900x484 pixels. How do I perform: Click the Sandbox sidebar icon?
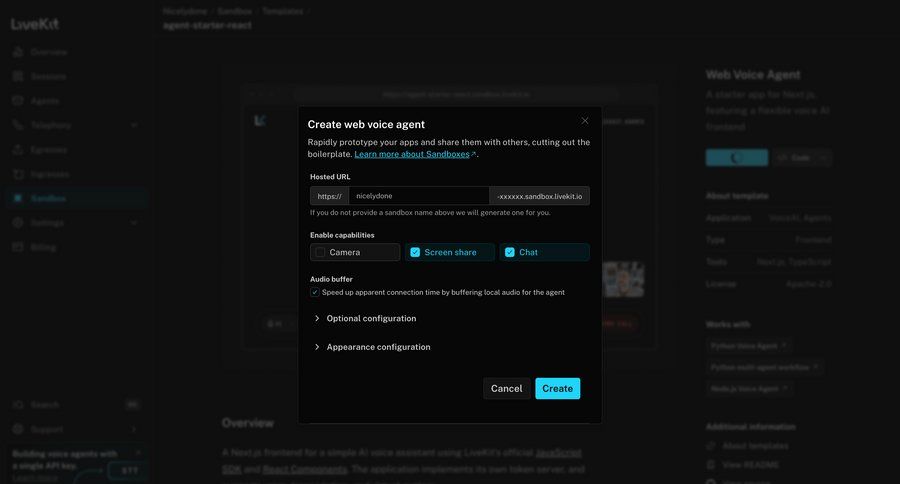click(18, 198)
